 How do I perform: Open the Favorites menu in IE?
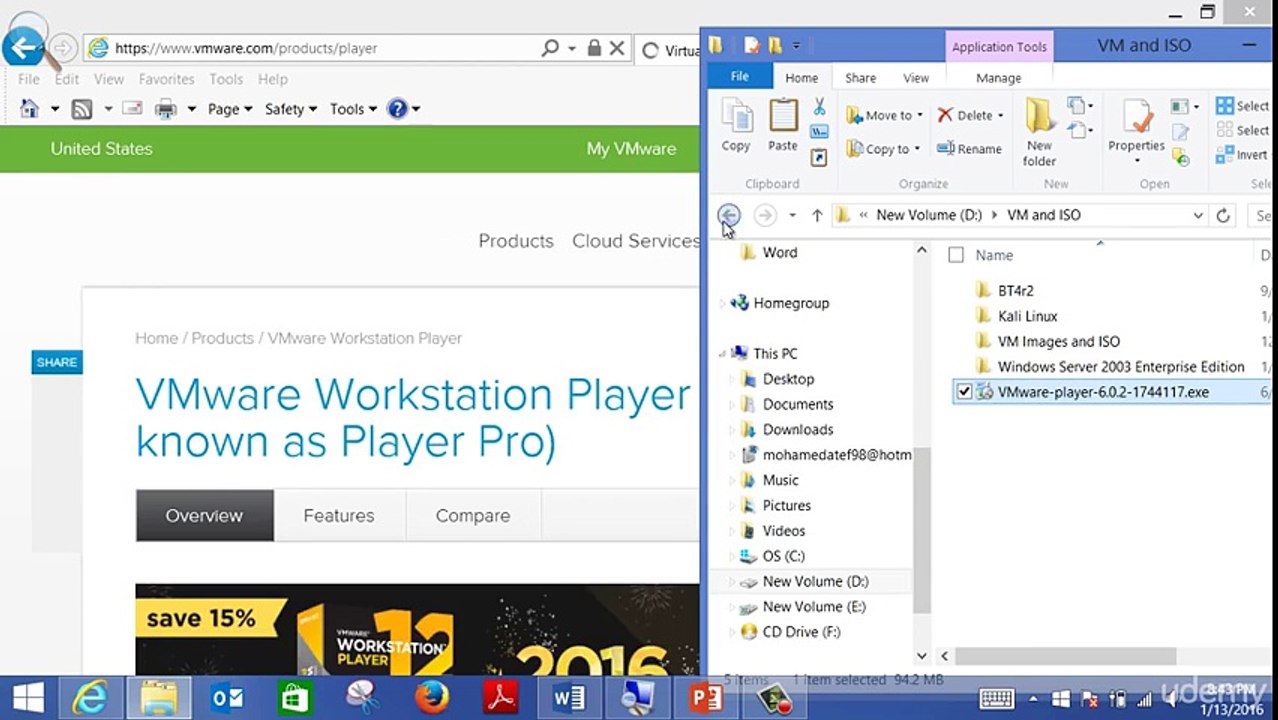click(166, 79)
